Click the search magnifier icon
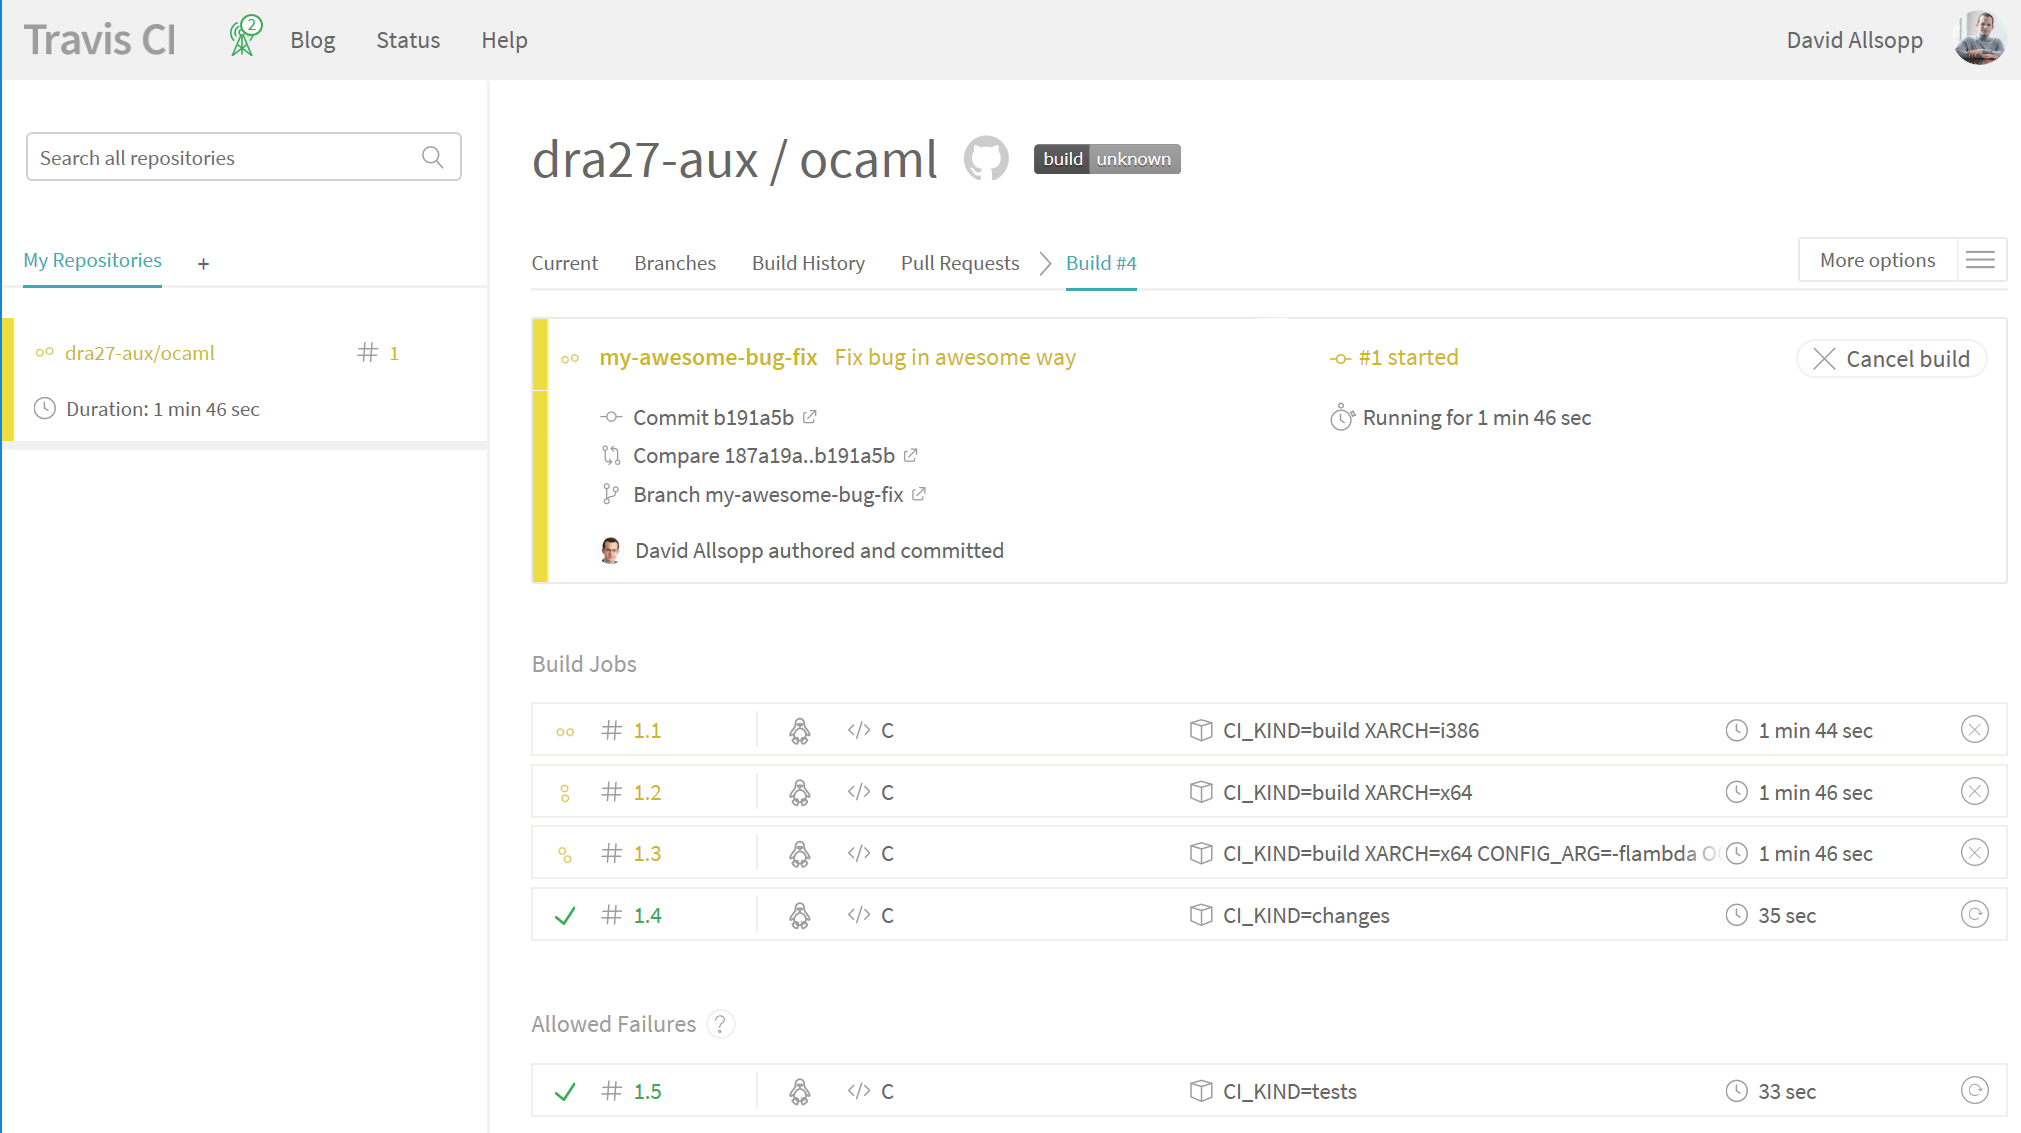The height and width of the screenshot is (1133, 2021). point(432,157)
